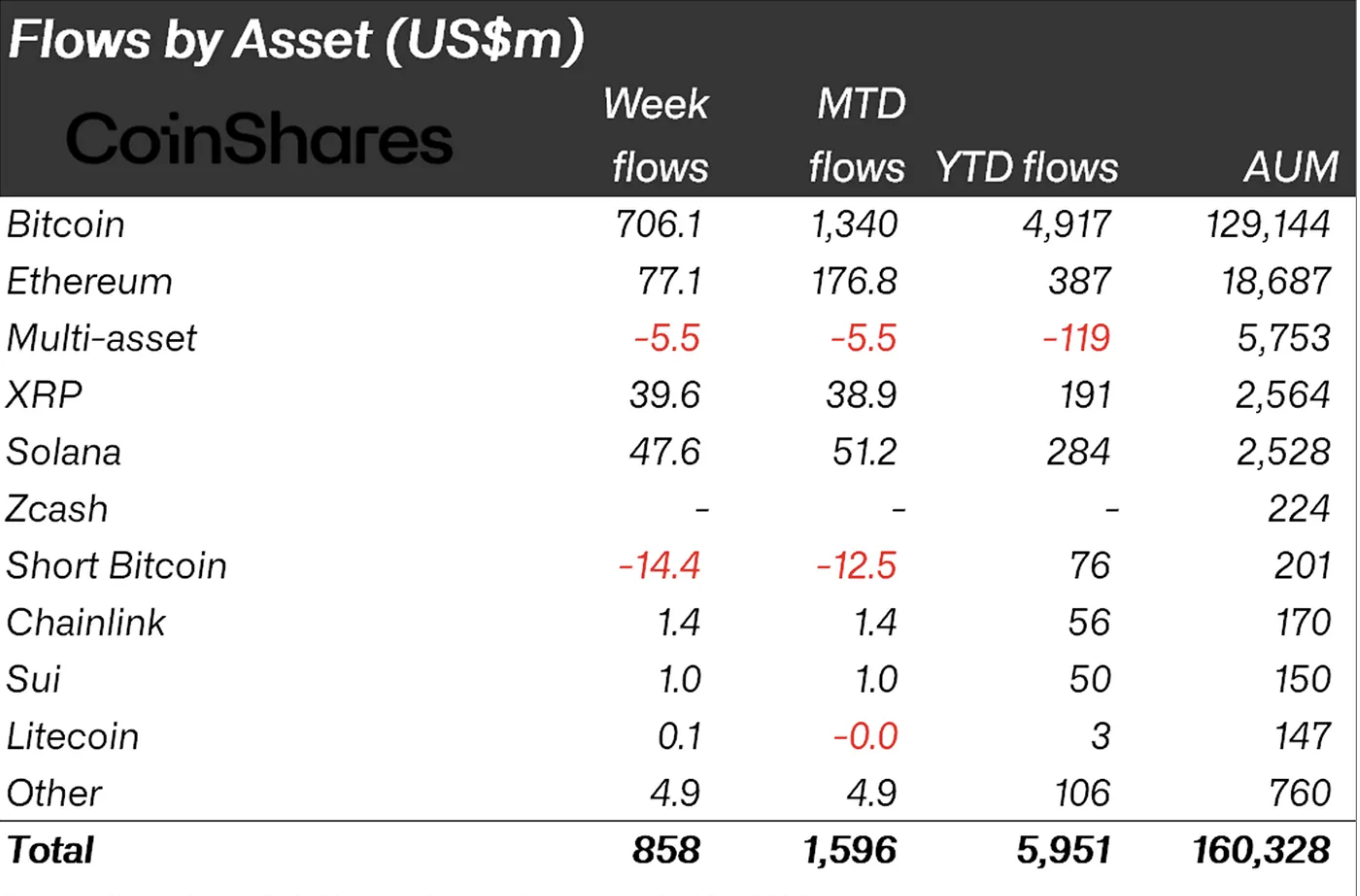
Task: Select the Short Bitcoin row label
Action: click(x=116, y=566)
